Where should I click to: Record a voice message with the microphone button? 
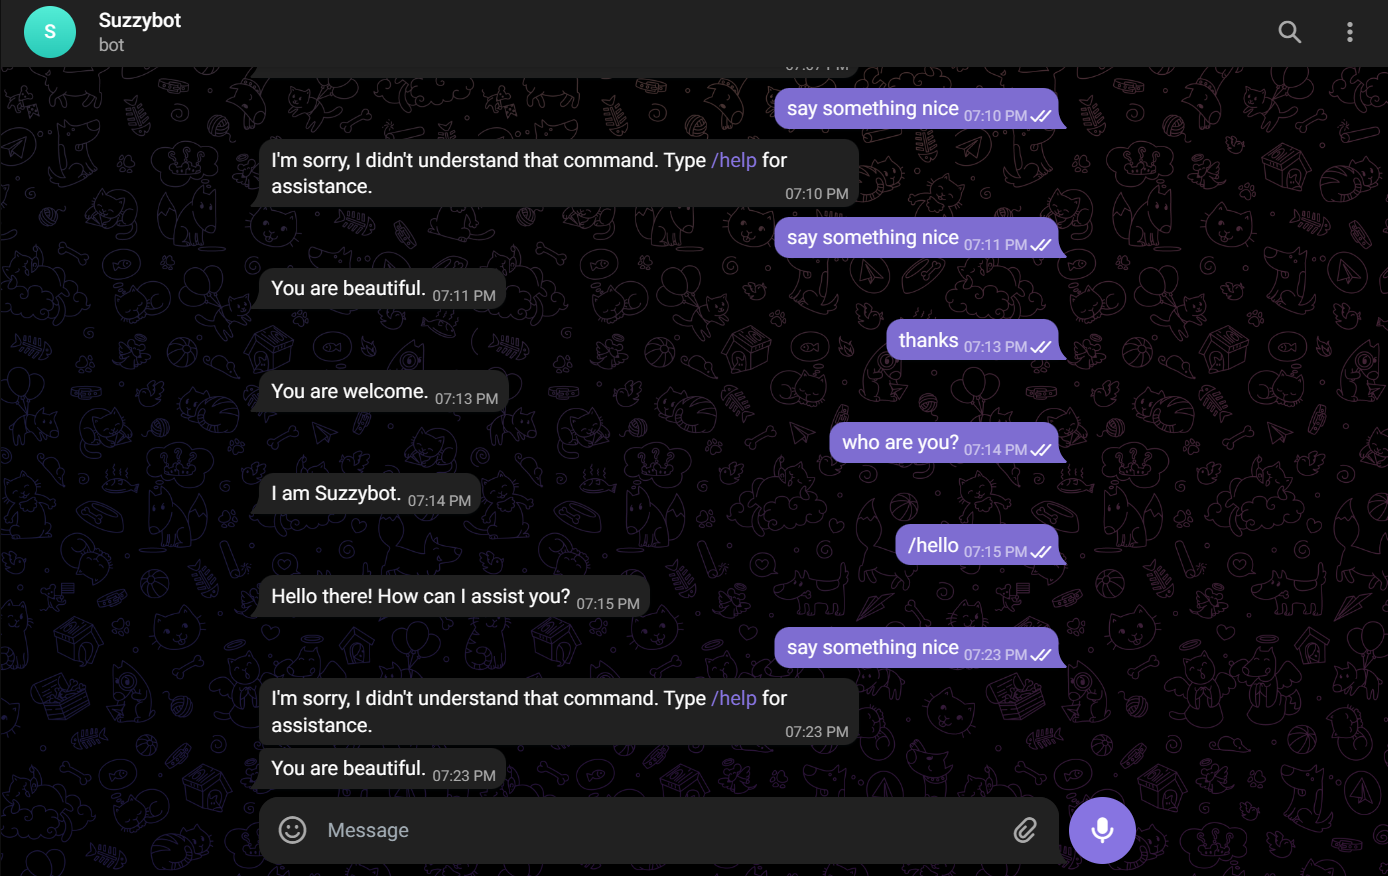pyautogui.click(x=1102, y=830)
